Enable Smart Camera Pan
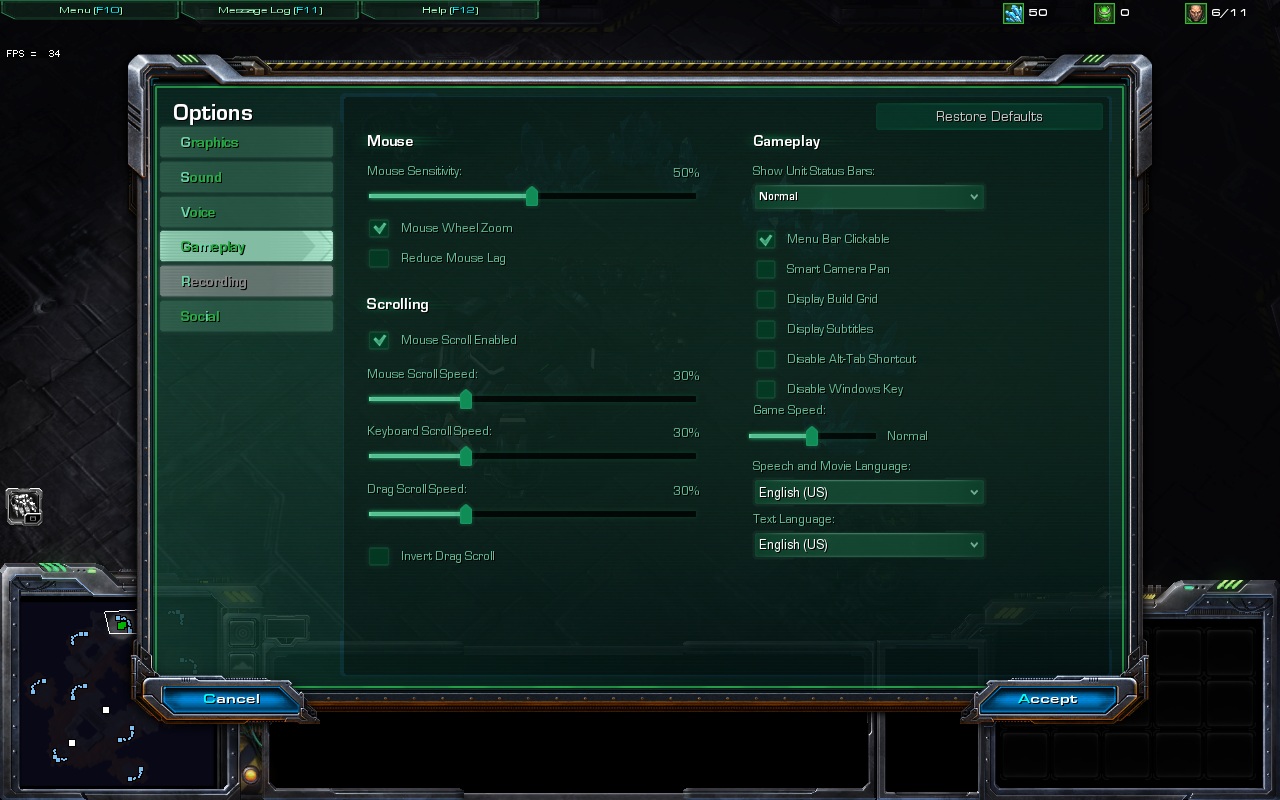The width and height of the screenshot is (1280, 800). (x=765, y=269)
